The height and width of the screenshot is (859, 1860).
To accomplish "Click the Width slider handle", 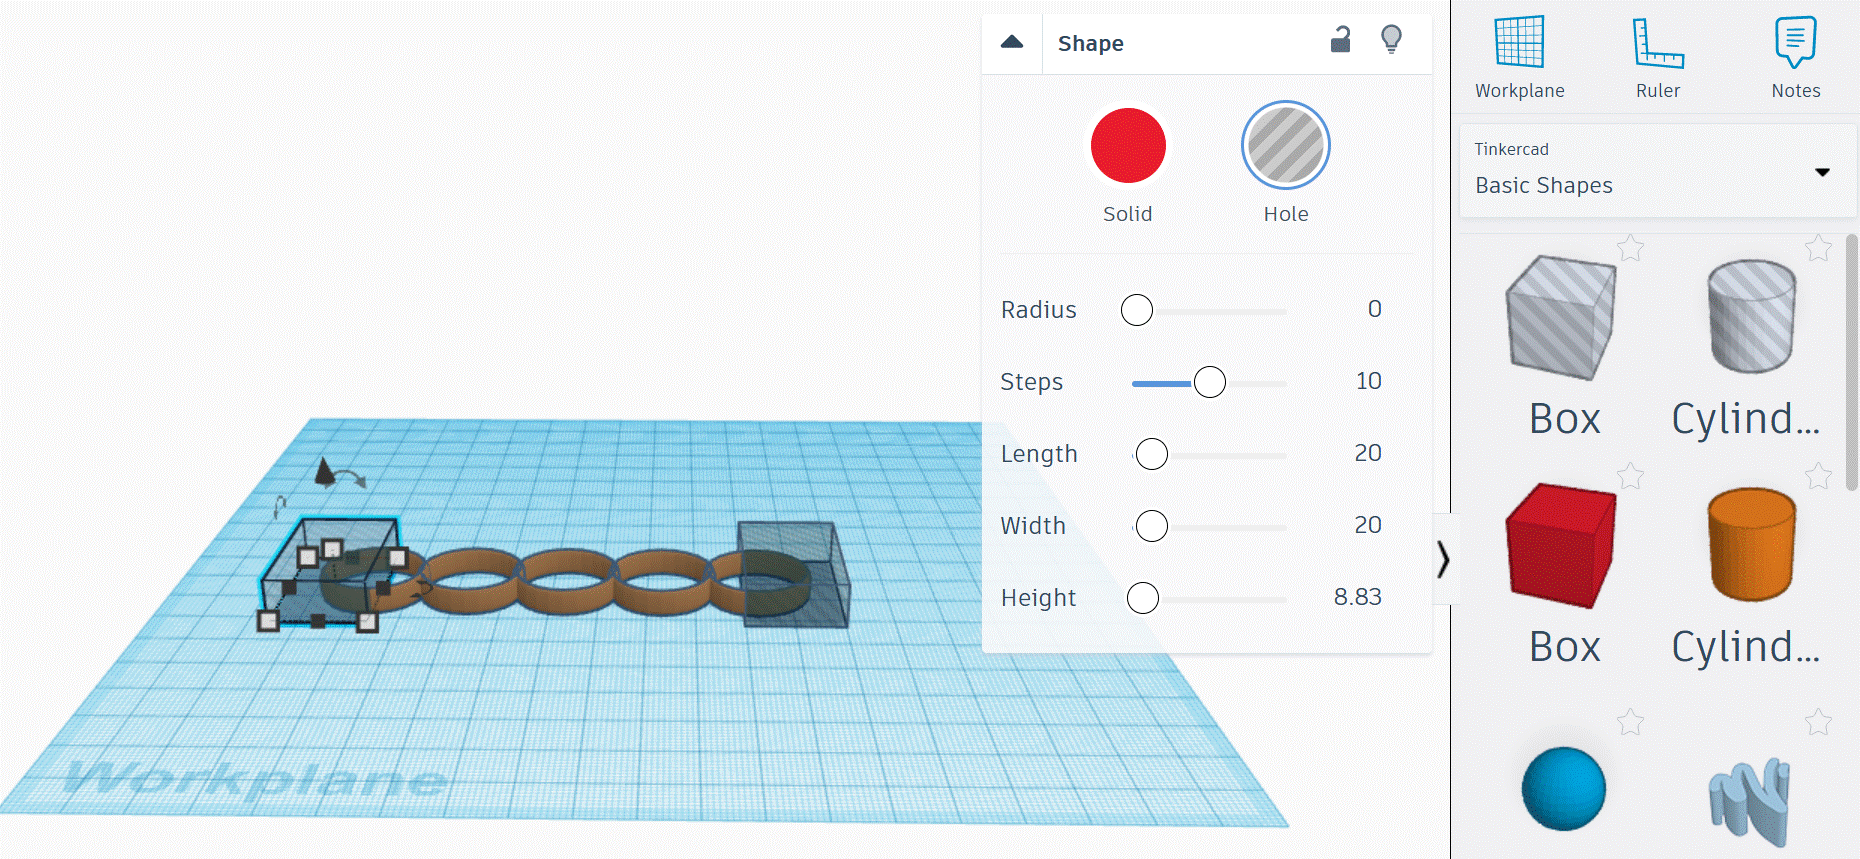I will pyautogui.click(x=1152, y=526).
